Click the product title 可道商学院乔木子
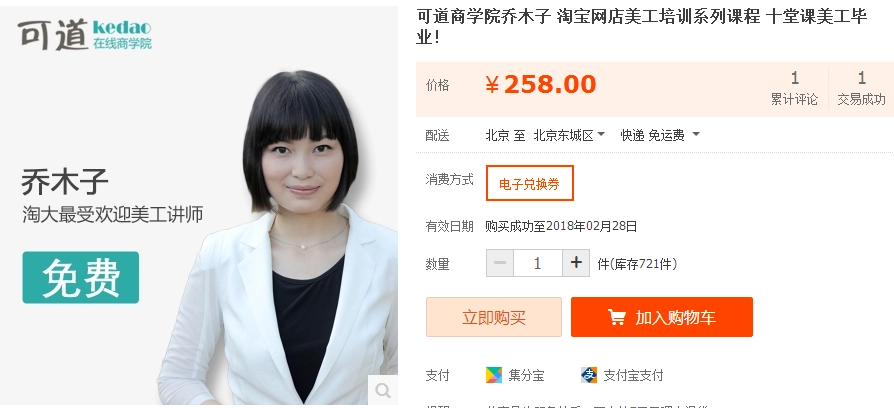Image resolution: width=894 pixels, height=408 pixels. [640, 27]
